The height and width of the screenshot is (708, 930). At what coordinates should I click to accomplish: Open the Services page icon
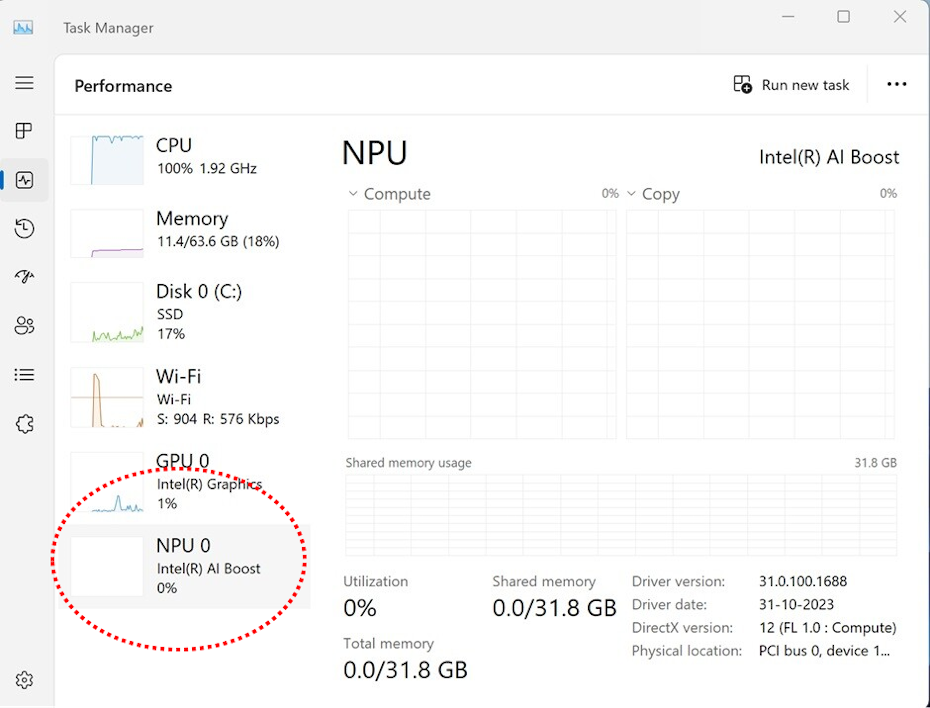coord(24,424)
